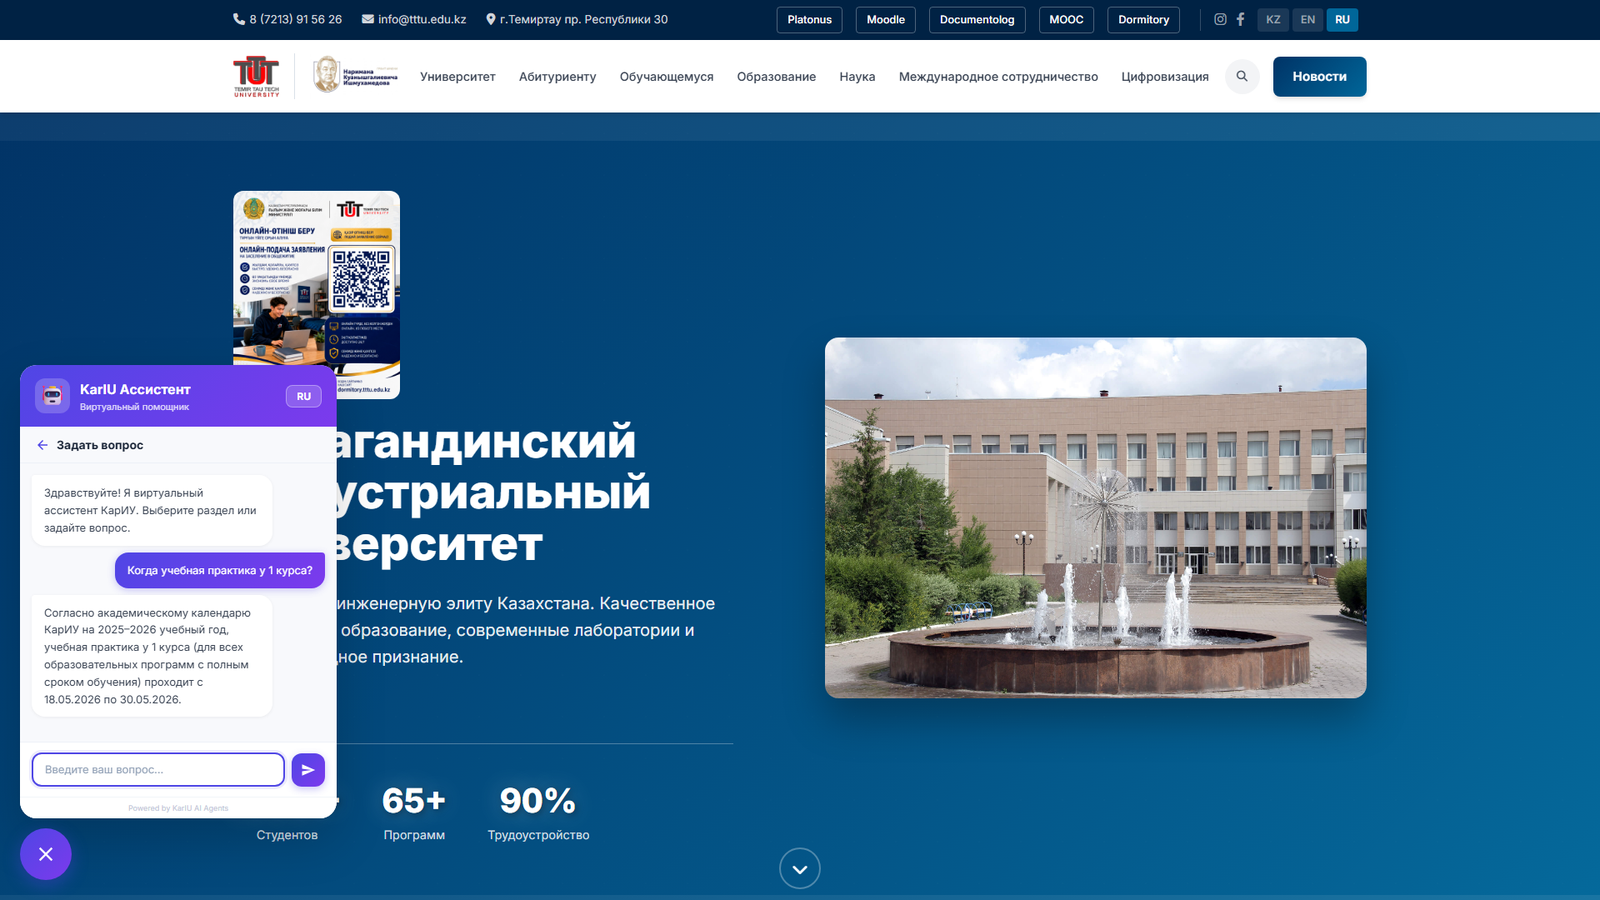
Task: Click the search magnifier icon
Action: click(x=1242, y=76)
